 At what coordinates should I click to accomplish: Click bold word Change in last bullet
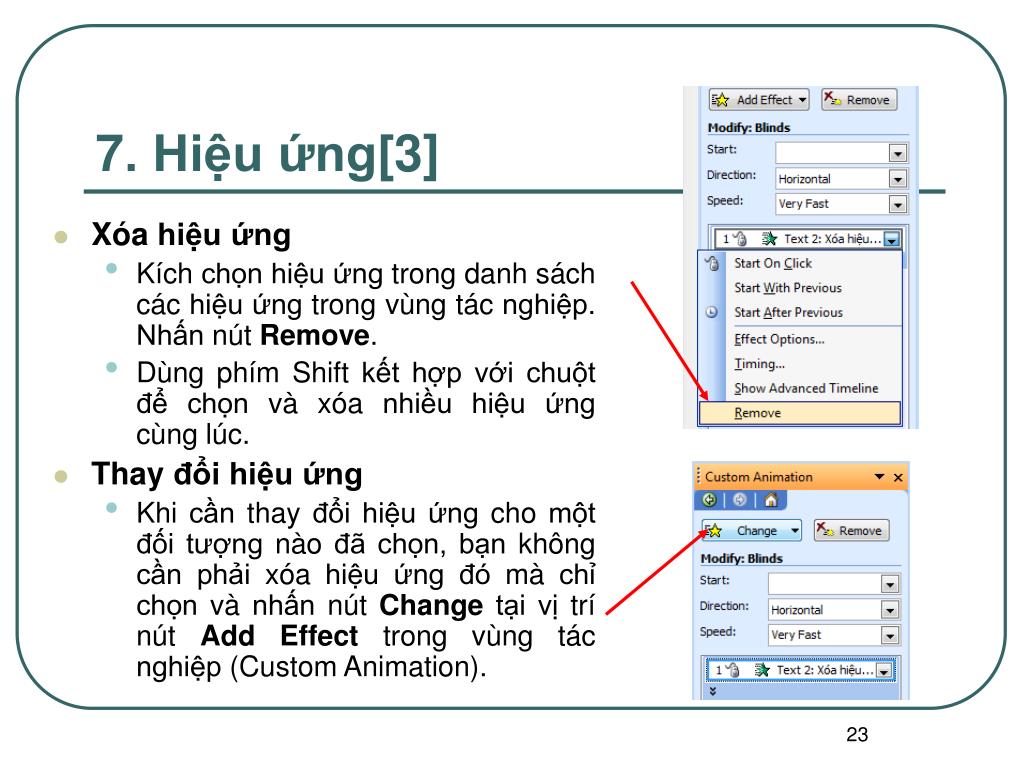click(431, 605)
